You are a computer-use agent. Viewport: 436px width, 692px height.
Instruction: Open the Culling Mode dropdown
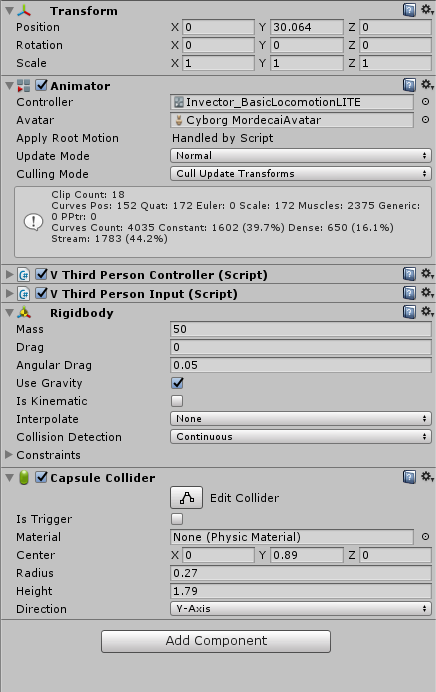(x=301, y=173)
